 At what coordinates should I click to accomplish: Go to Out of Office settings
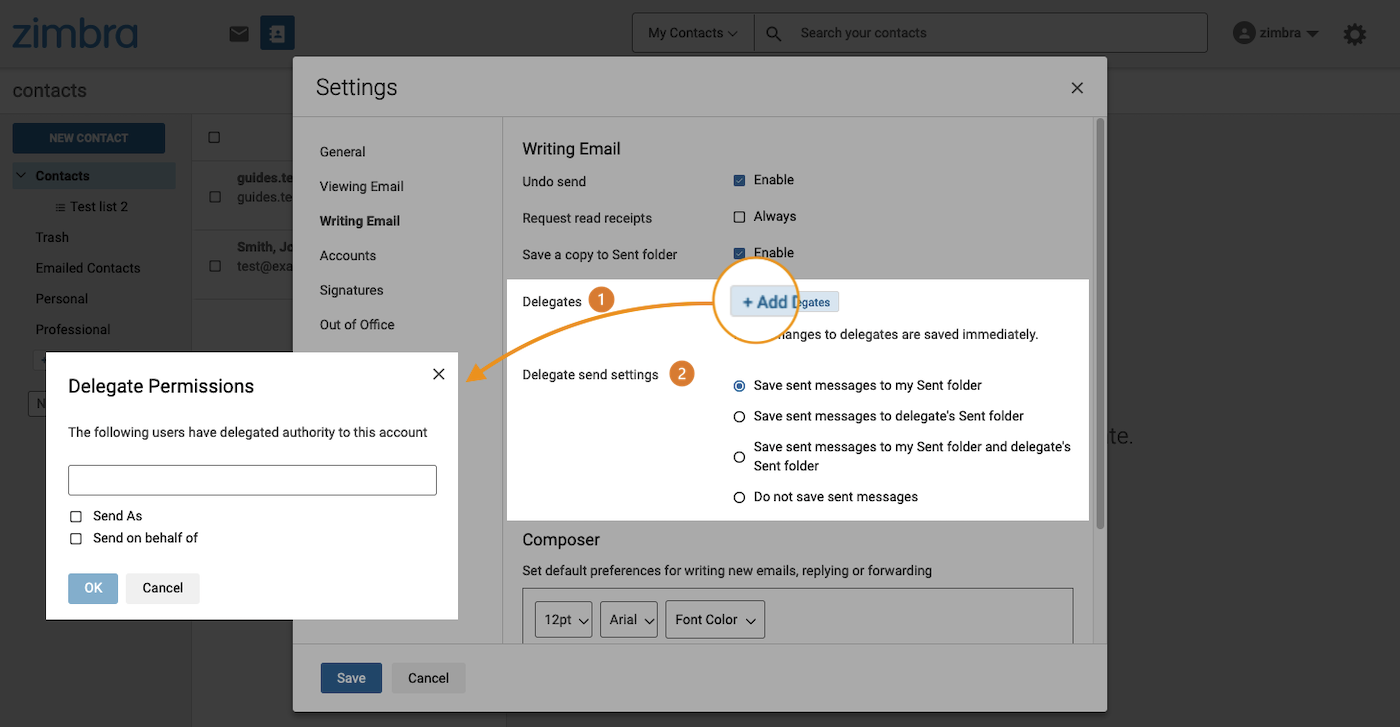click(357, 325)
